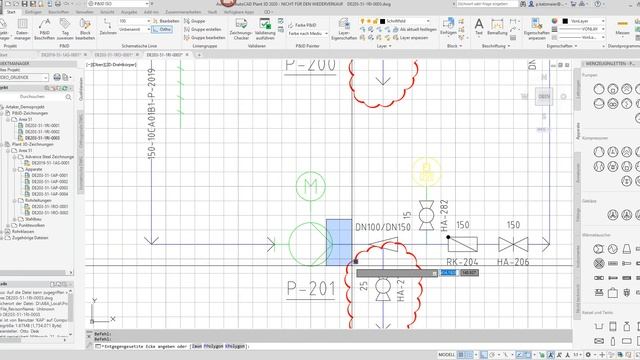Click the Gruppe bearbeiten button
640x360 pixels.
(x=204, y=38)
